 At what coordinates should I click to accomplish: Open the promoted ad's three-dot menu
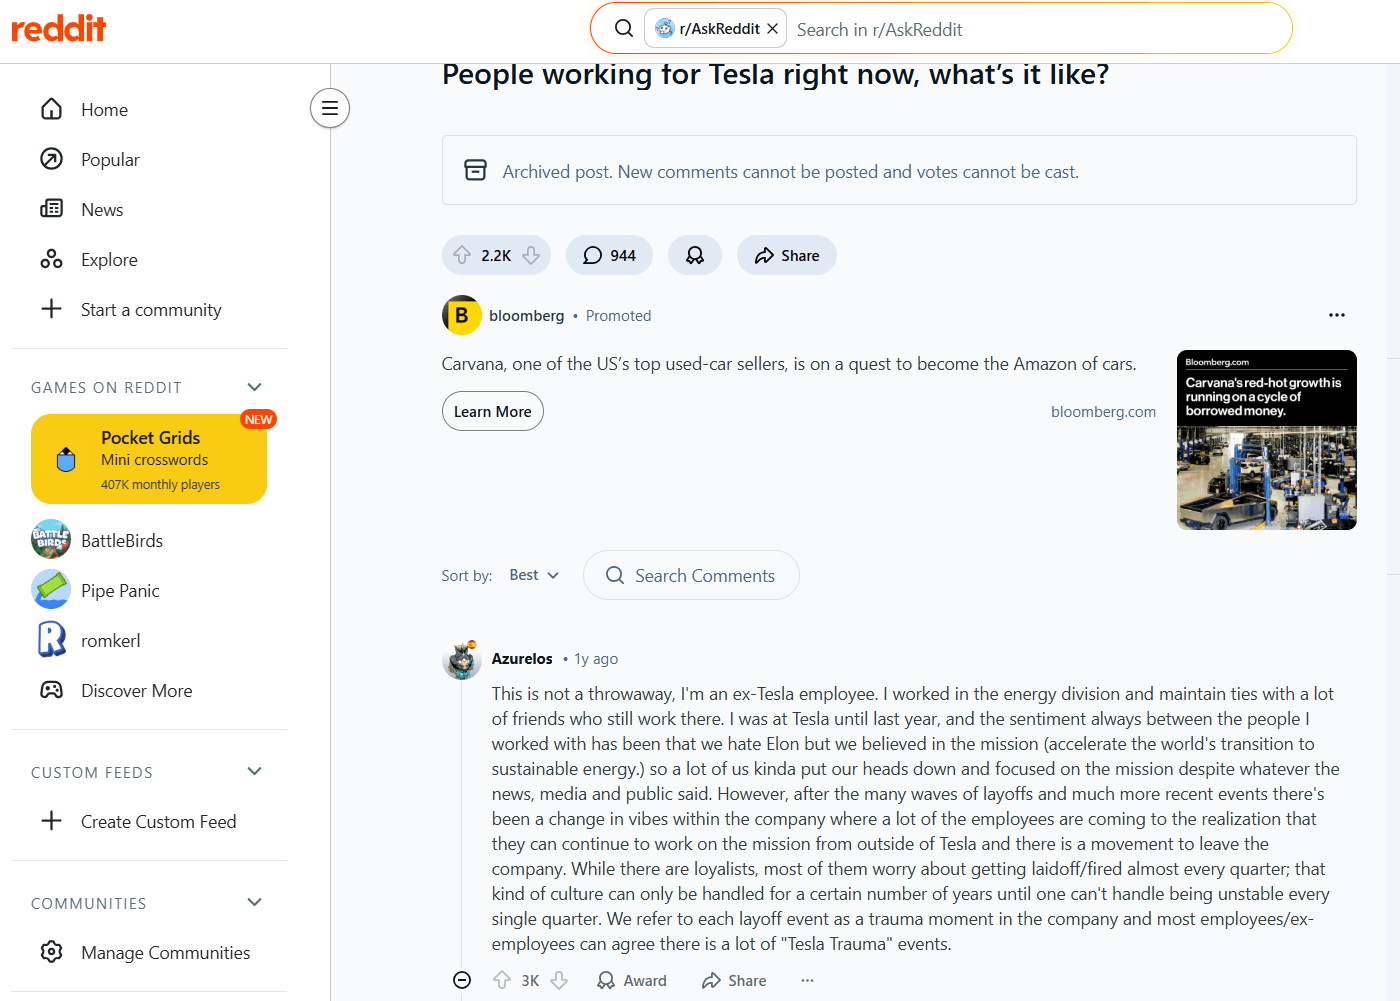pyautogui.click(x=1336, y=315)
